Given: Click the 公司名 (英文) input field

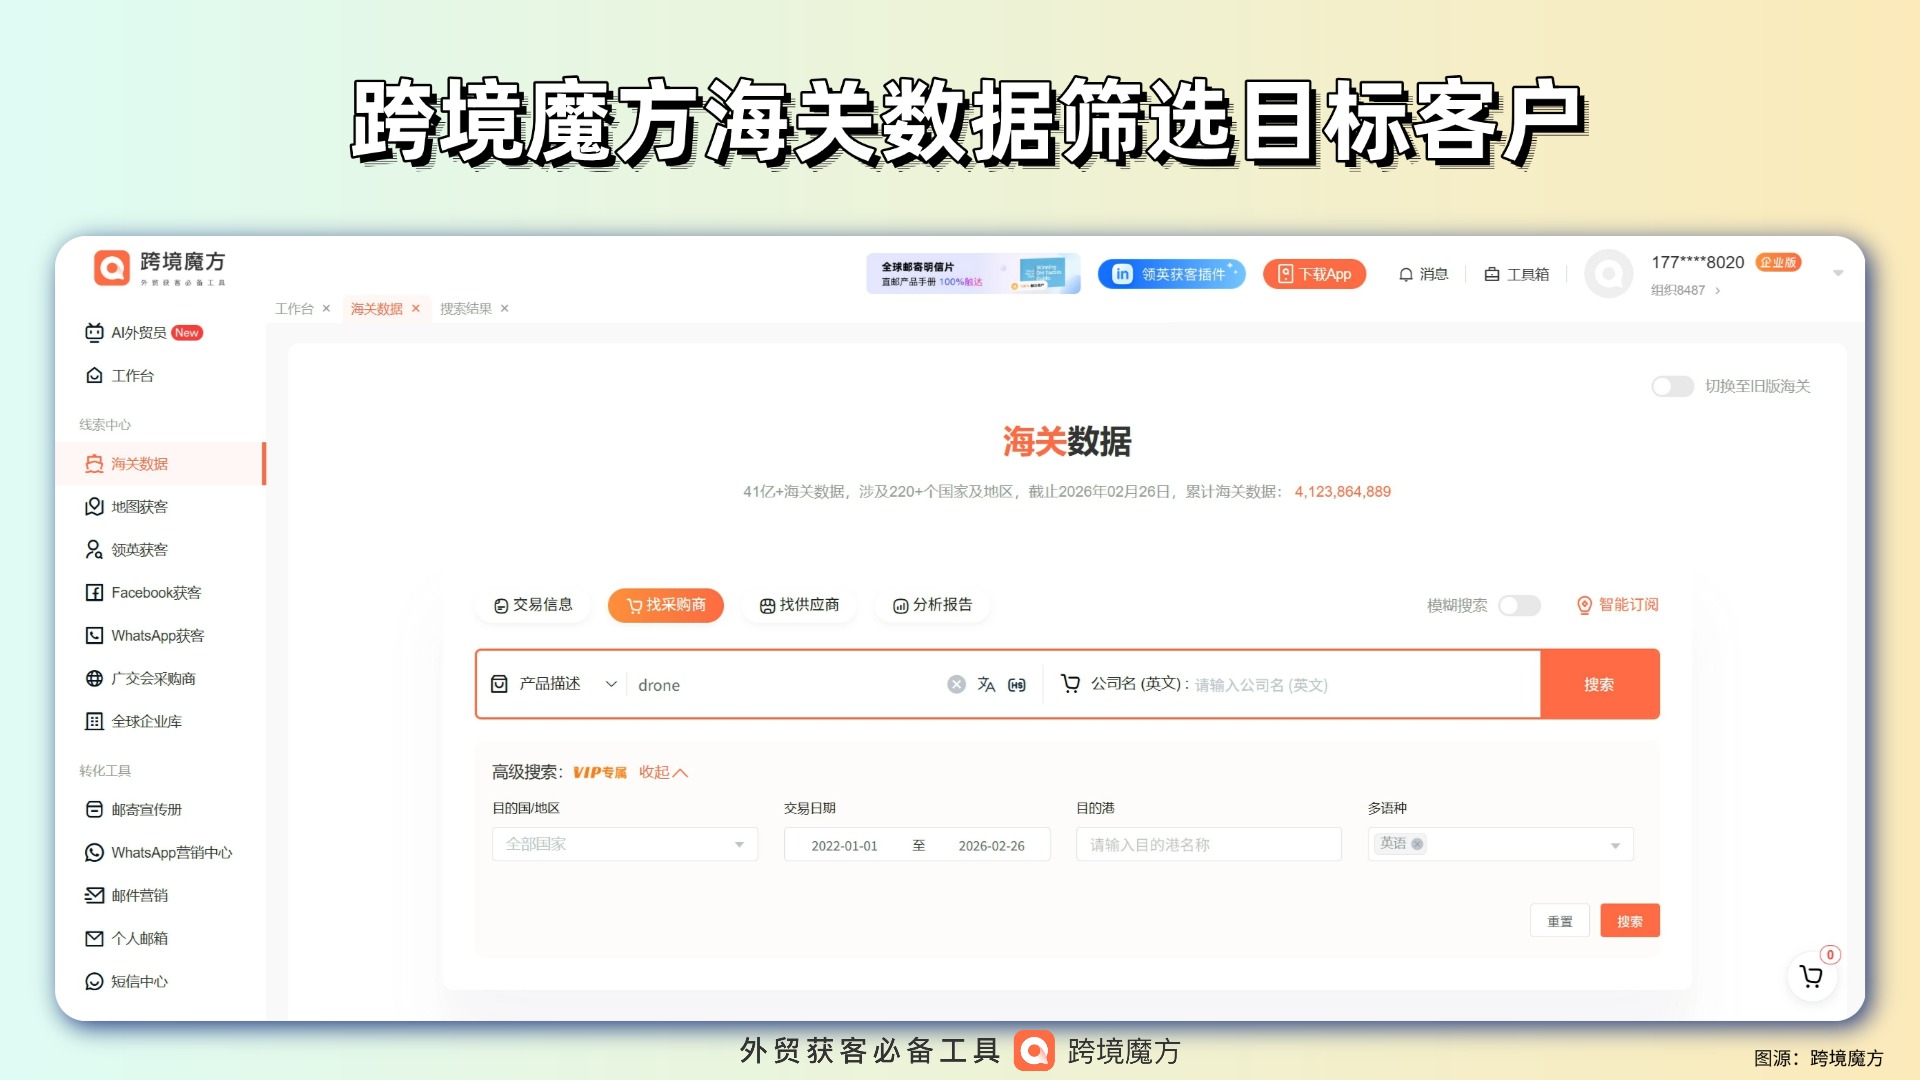Looking at the screenshot, I should pyautogui.click(x=1290, y=684).
